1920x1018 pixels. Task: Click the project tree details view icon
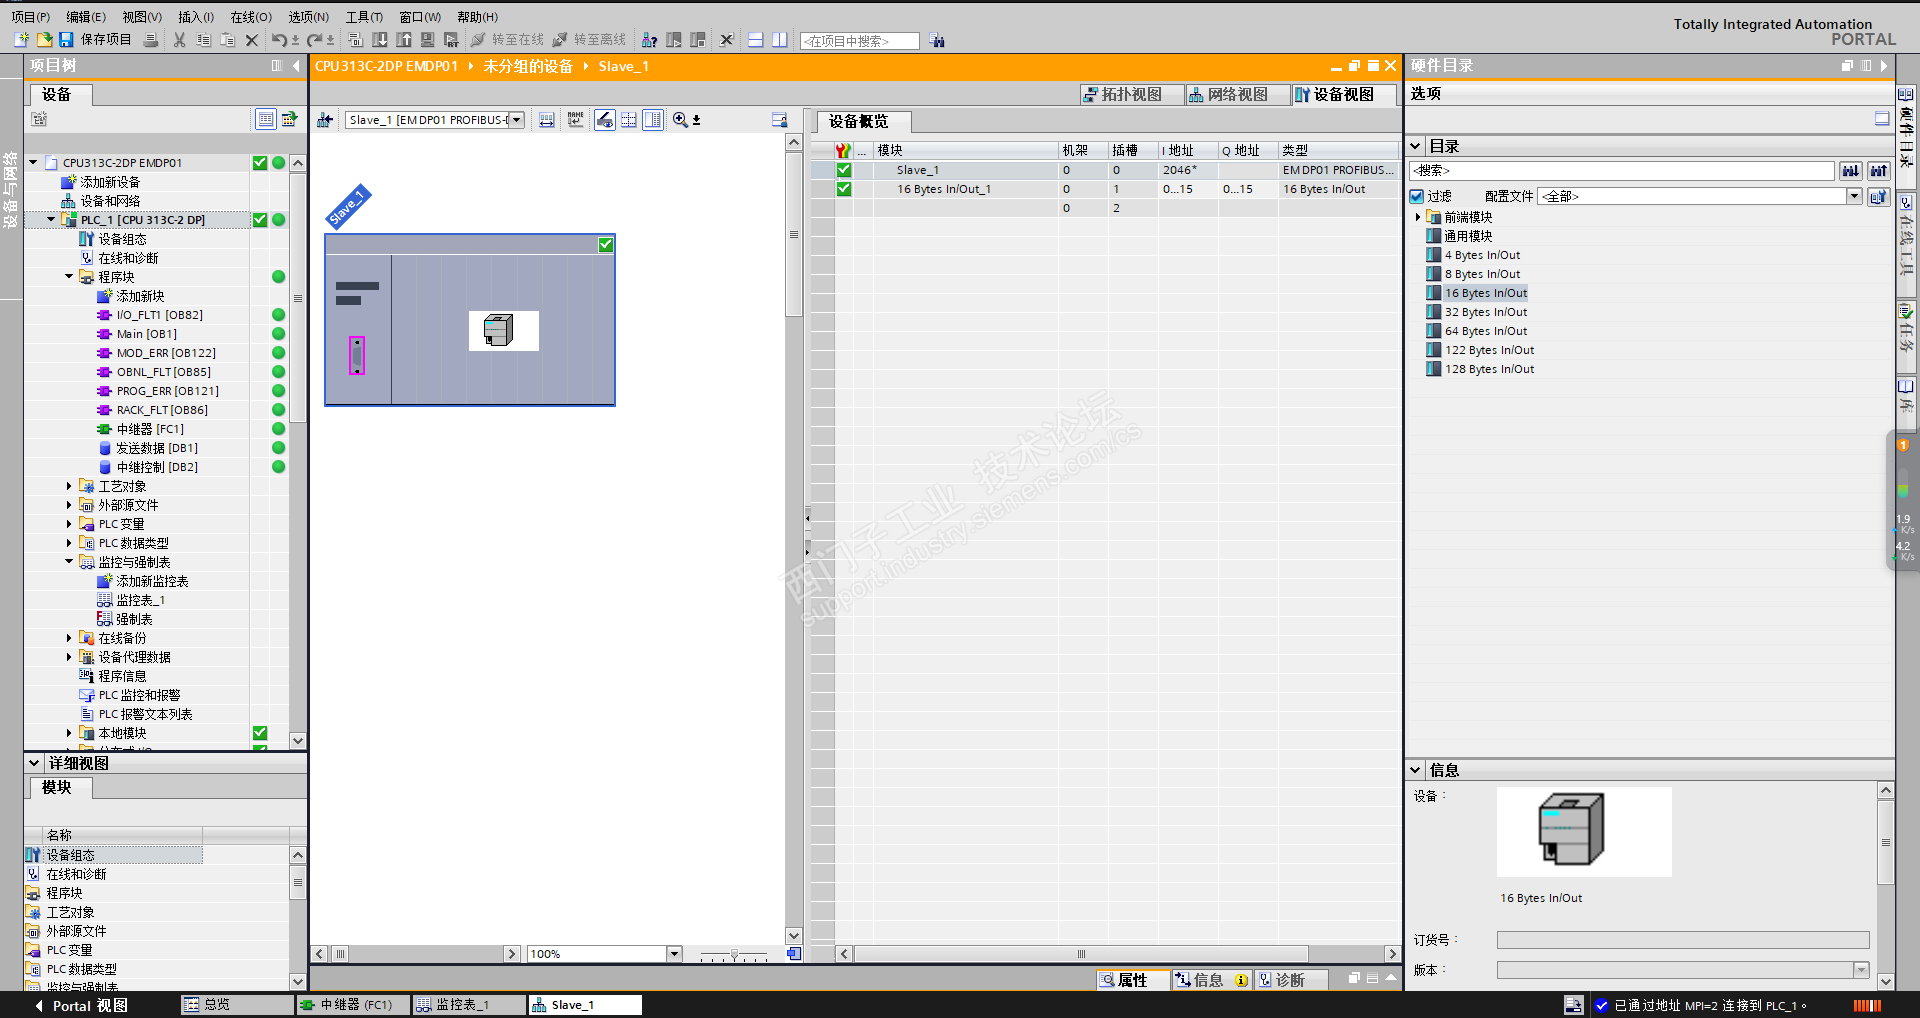266,119
